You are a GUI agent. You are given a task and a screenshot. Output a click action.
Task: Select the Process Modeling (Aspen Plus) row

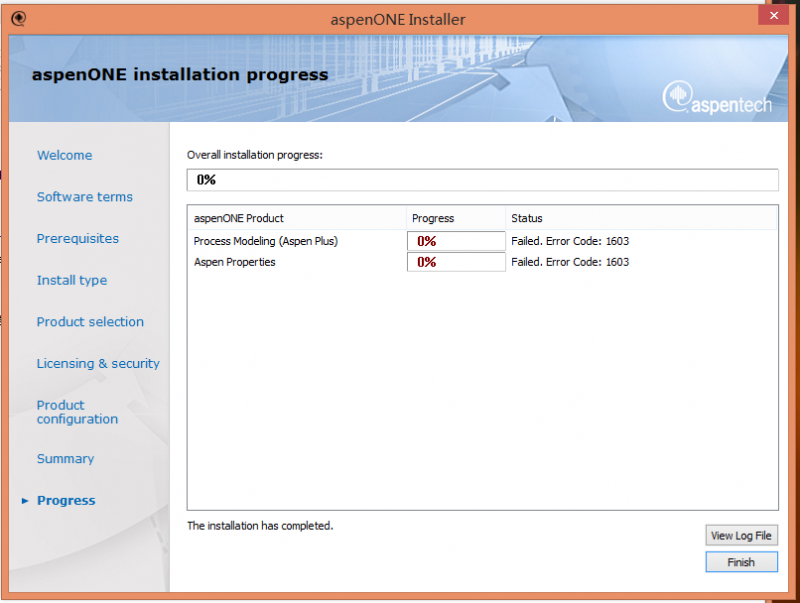482,241
